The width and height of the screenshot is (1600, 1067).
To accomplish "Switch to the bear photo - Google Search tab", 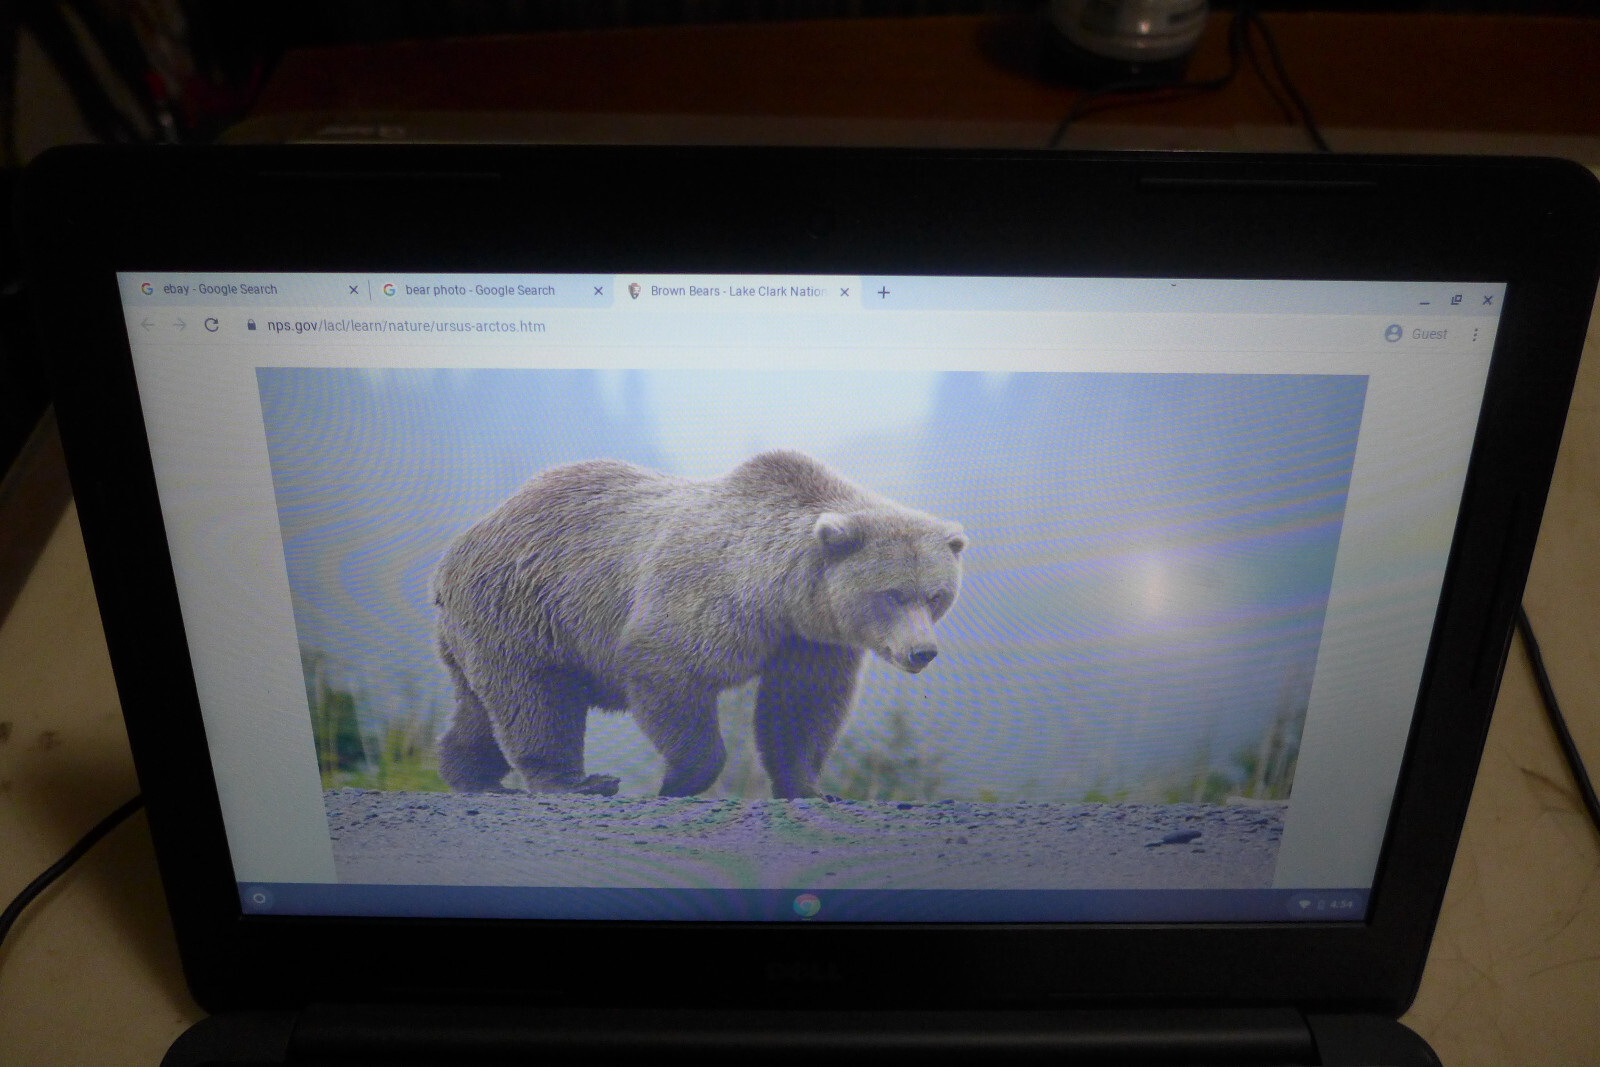I will tap(492, 290).
